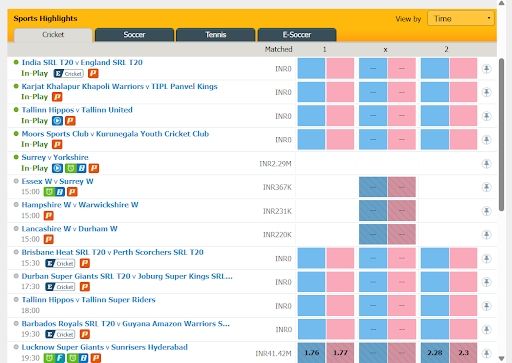Open Surrey v Yorkshire match
This screenshot has width=512, height=363.
click(55, 157)
